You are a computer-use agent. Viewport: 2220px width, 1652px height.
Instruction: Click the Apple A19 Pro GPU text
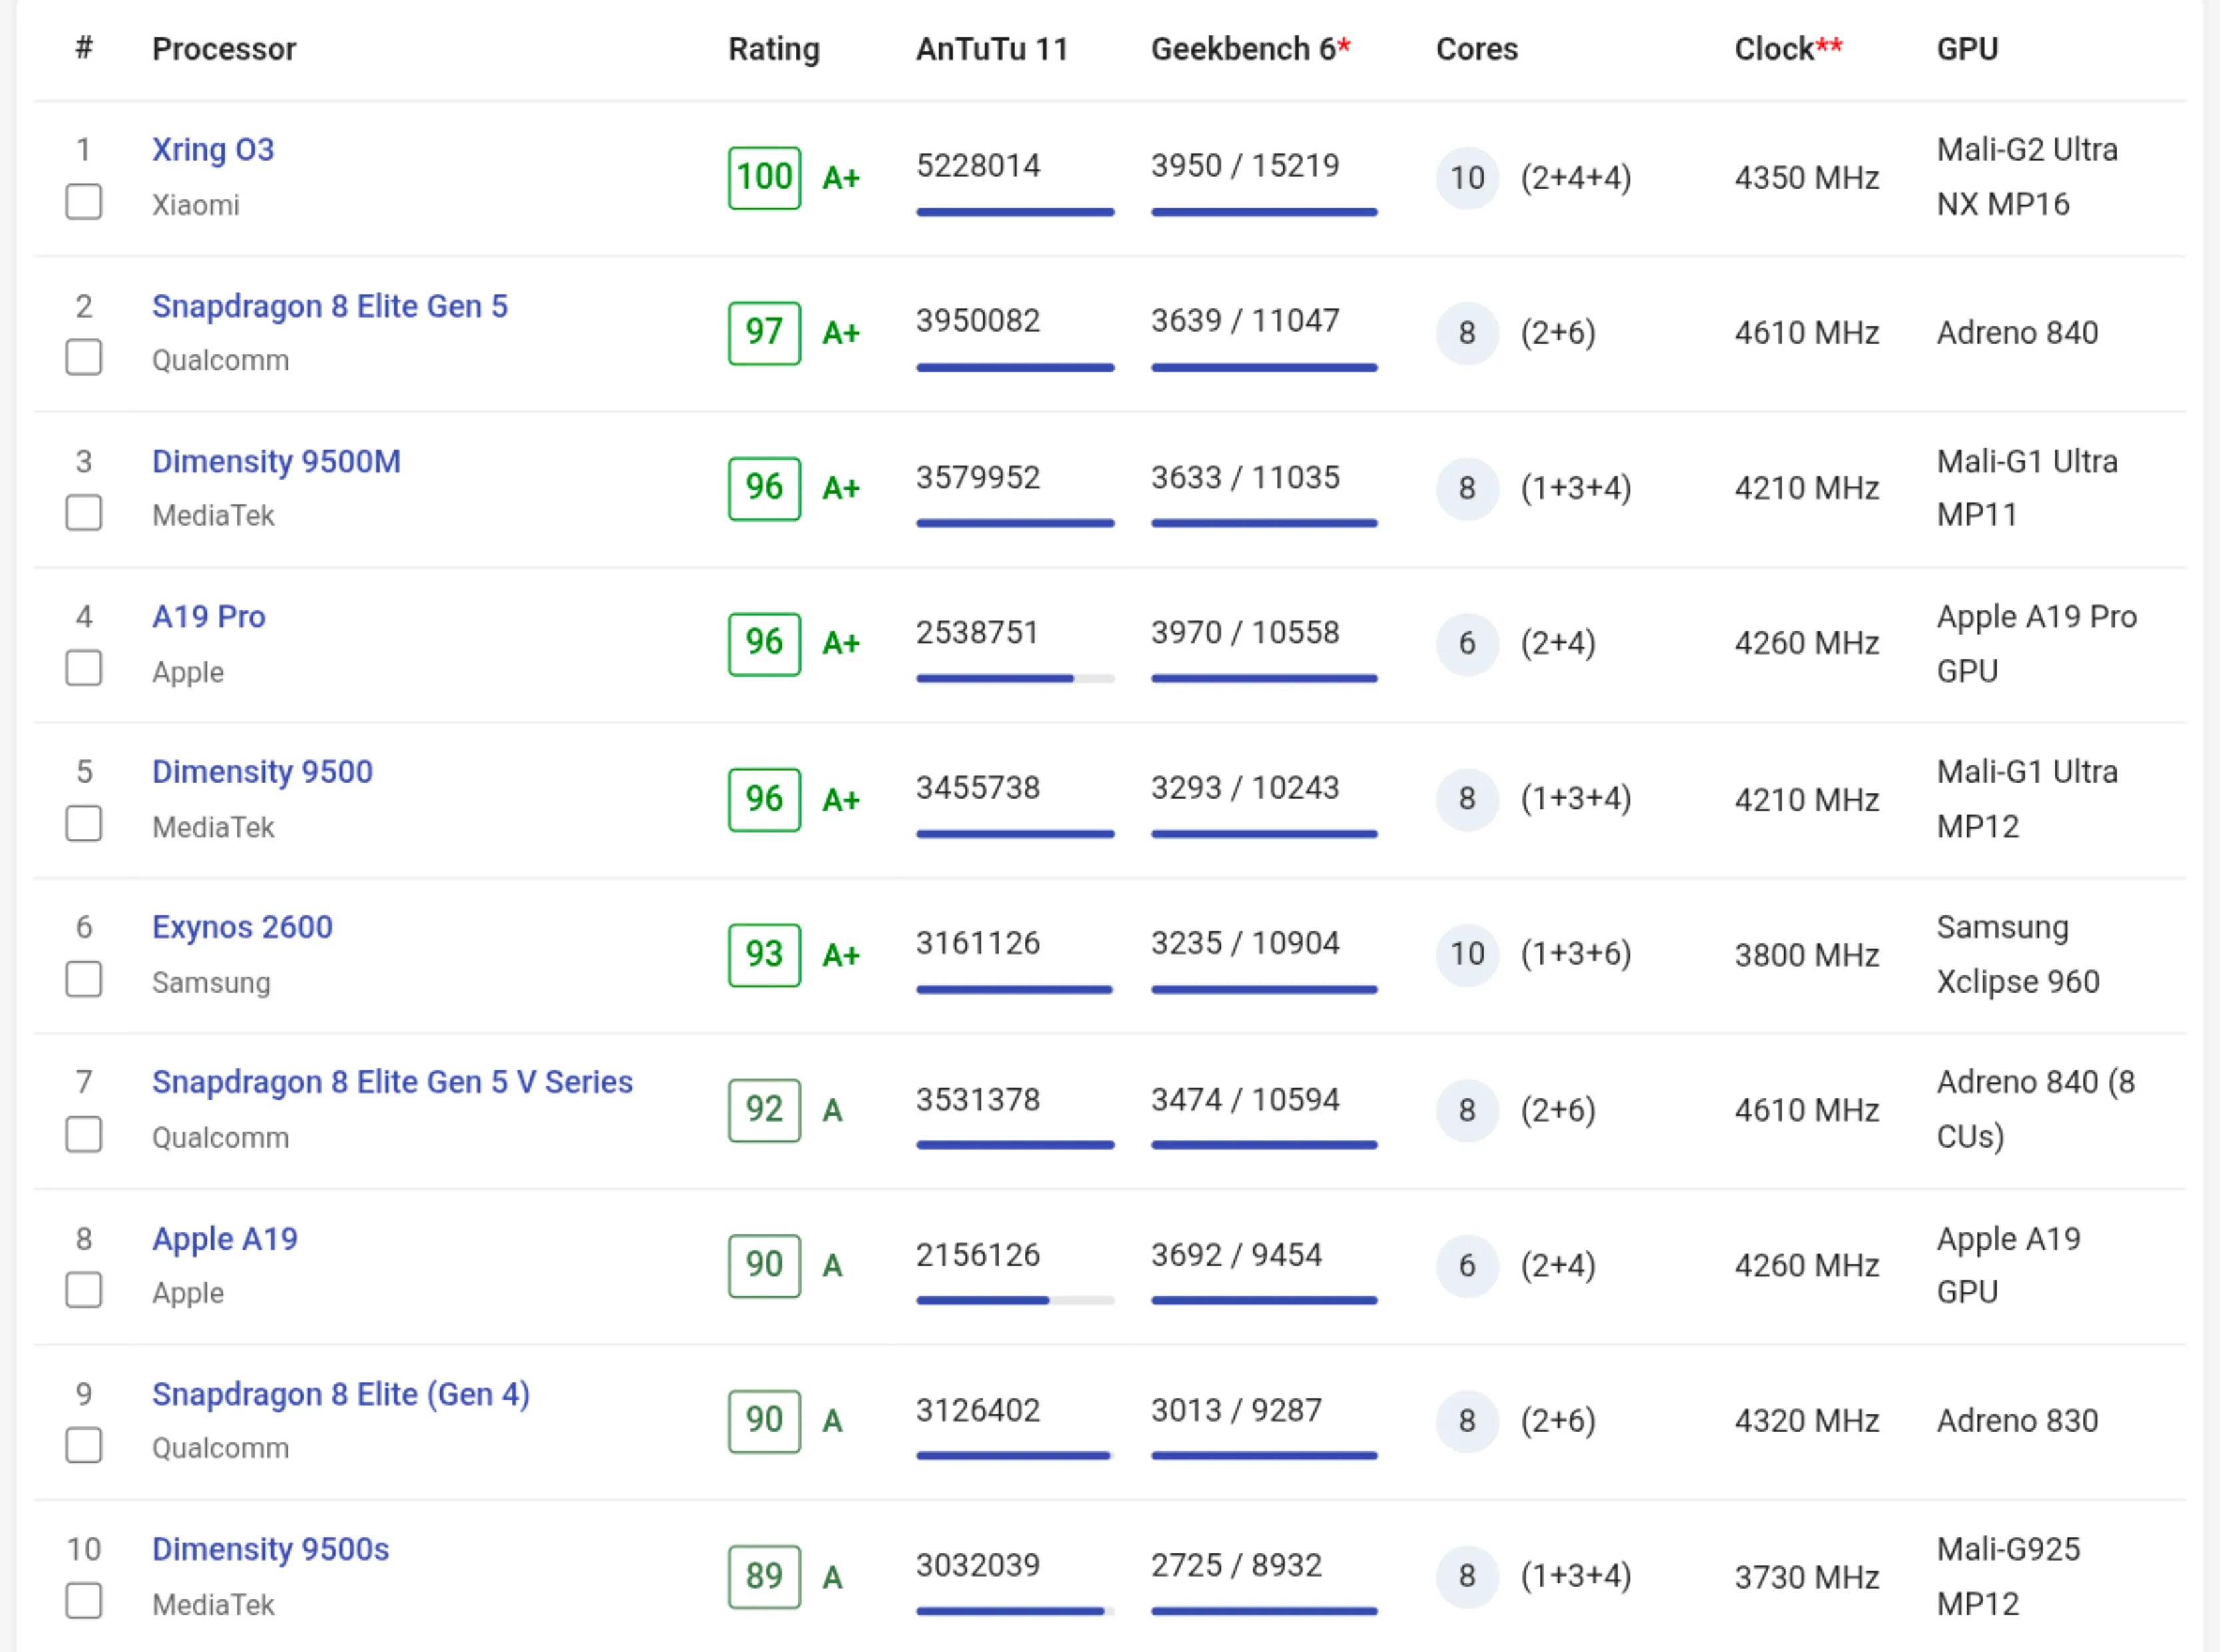tap(2036, 643)
